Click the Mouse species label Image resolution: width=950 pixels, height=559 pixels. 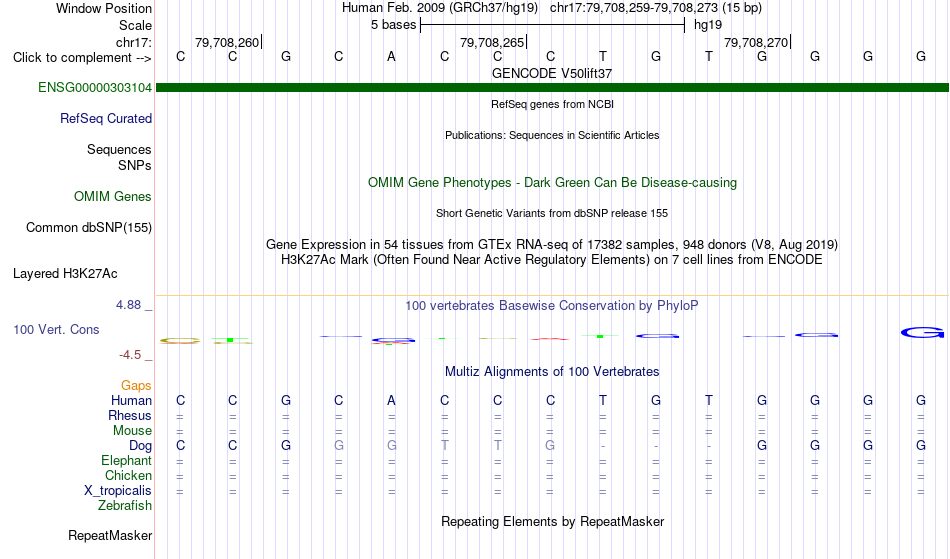tap(132, 431)
